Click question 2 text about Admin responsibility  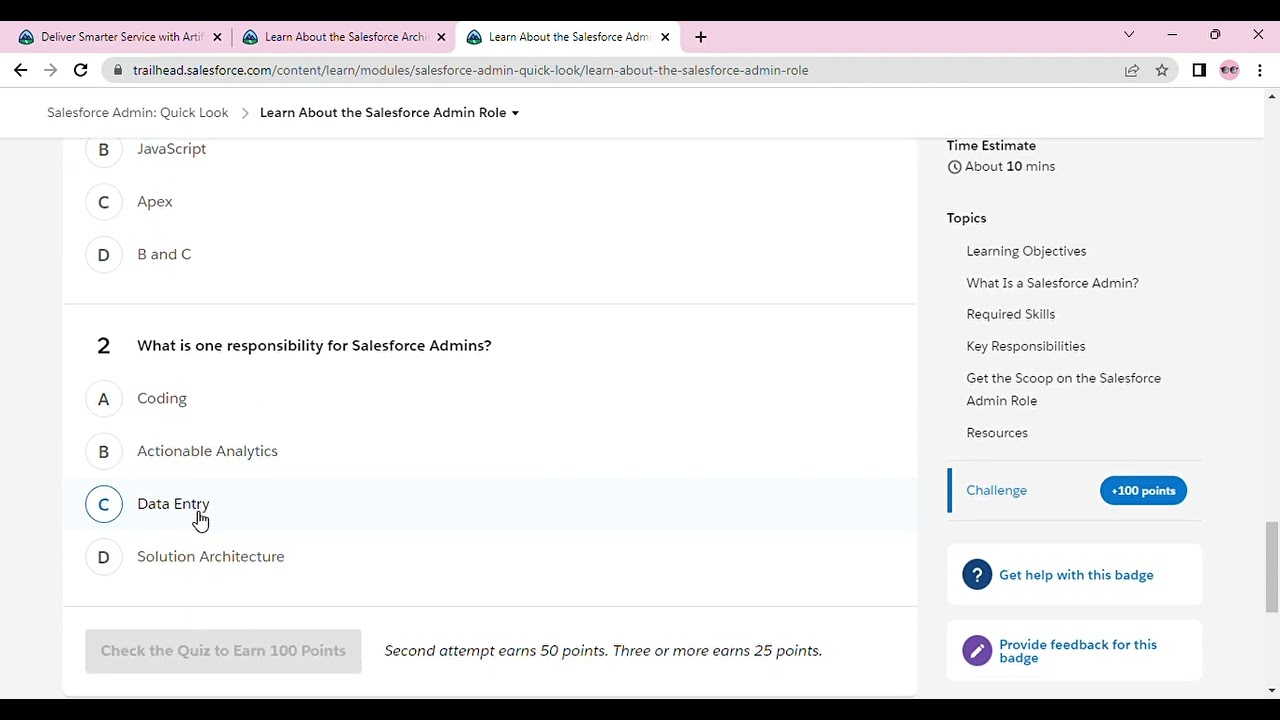pos(314,346)
